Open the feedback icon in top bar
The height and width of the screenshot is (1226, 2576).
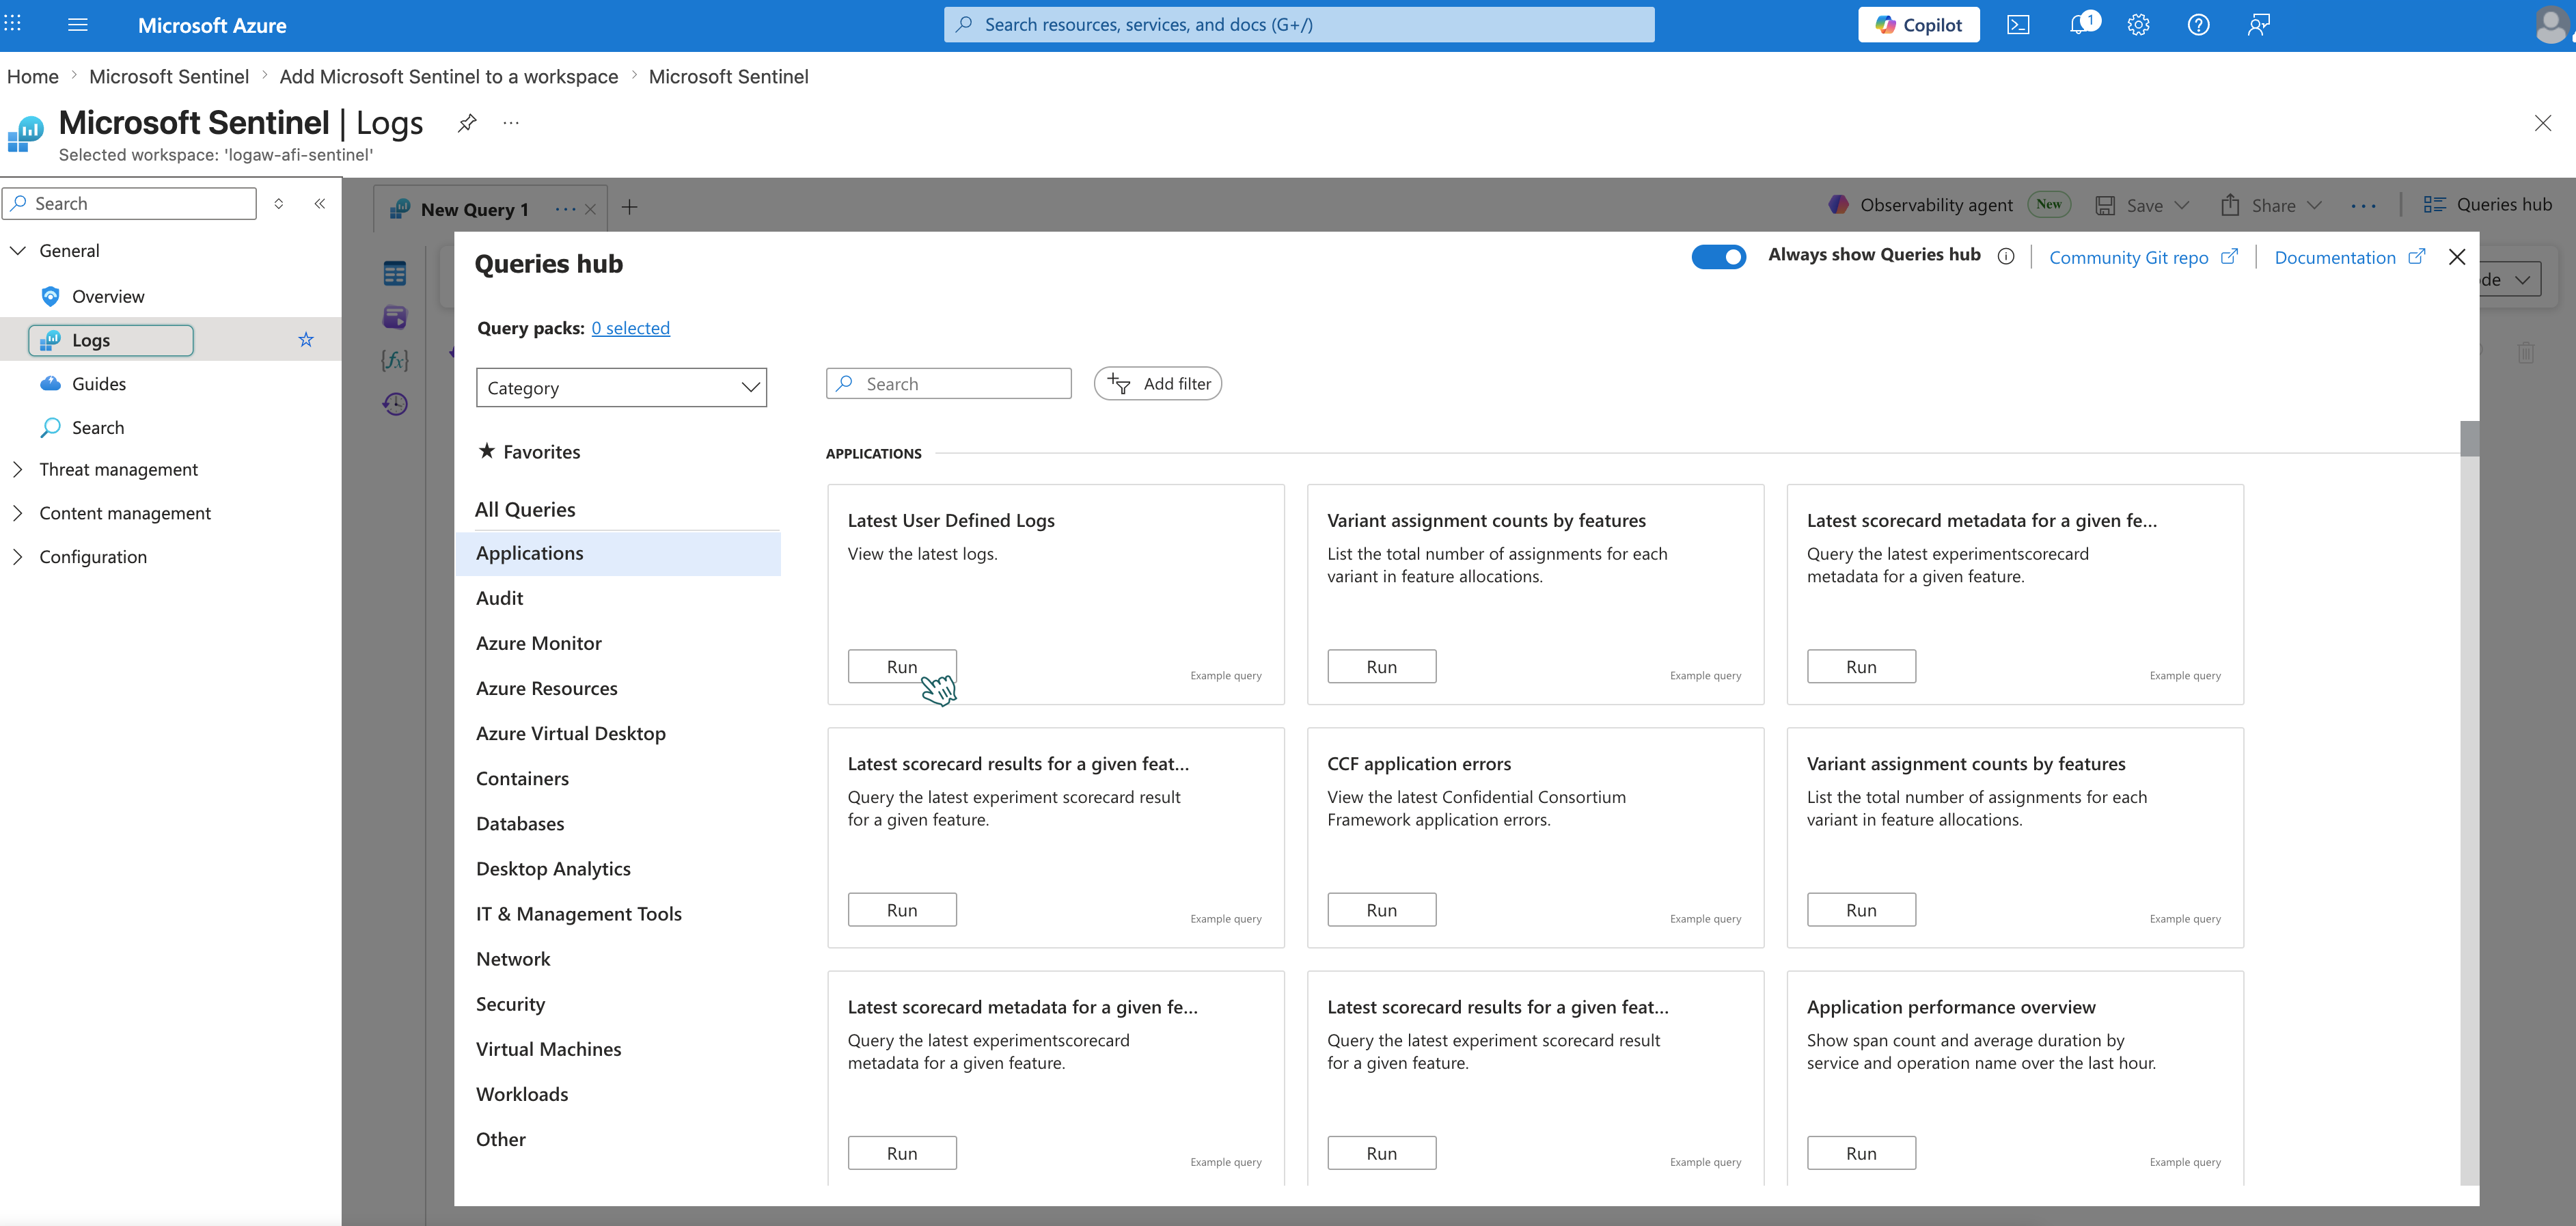[x=2258, y=25]
